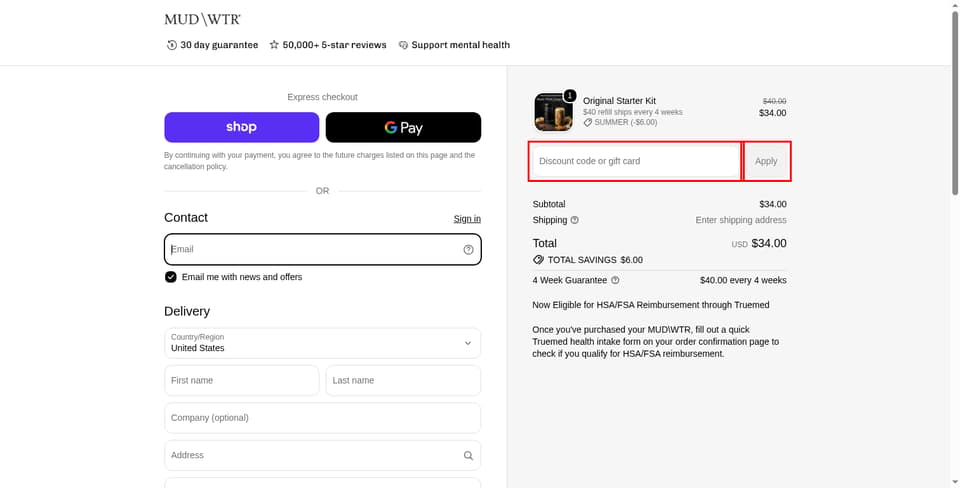Click the 30 day guarantee clock icon
This screenshot has height=488, width=960.
point(171,45)
